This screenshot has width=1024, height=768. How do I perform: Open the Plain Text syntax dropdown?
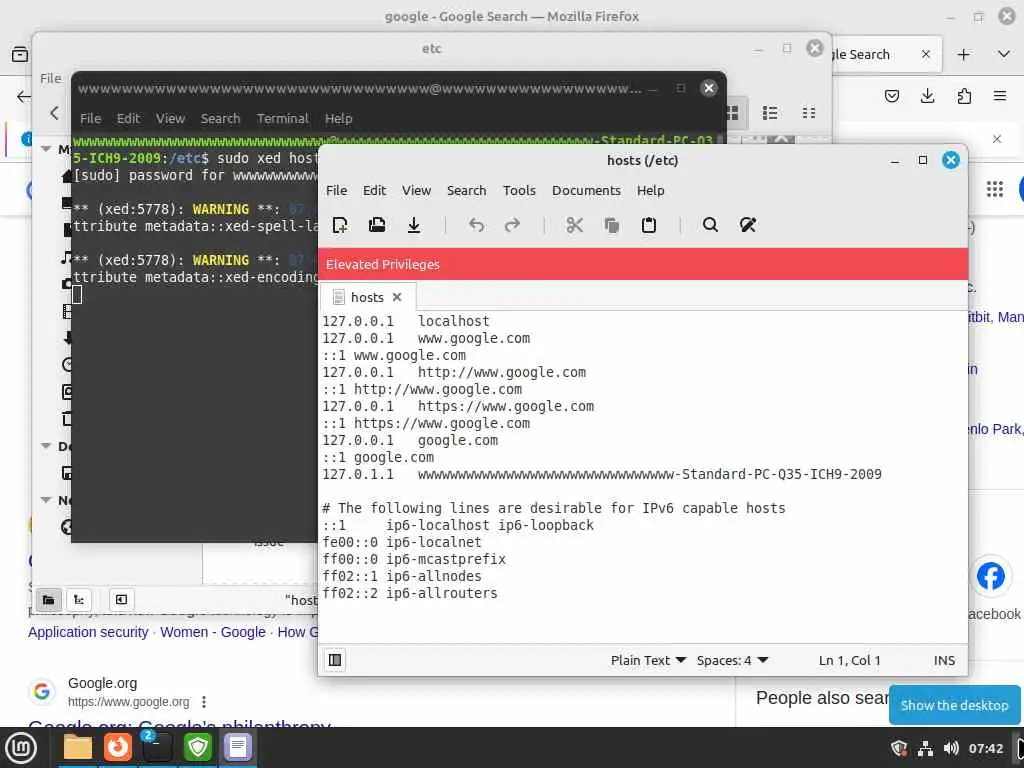click(x=648, y=660)
